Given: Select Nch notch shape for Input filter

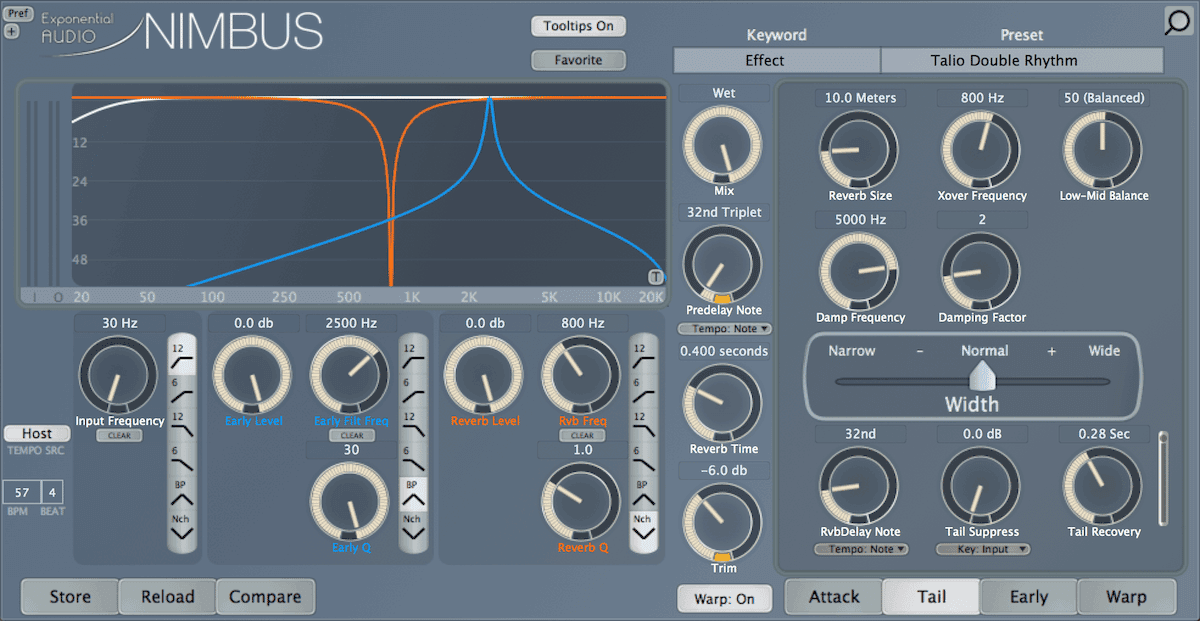Looking at the screenshot, I should tap(182, 527).
